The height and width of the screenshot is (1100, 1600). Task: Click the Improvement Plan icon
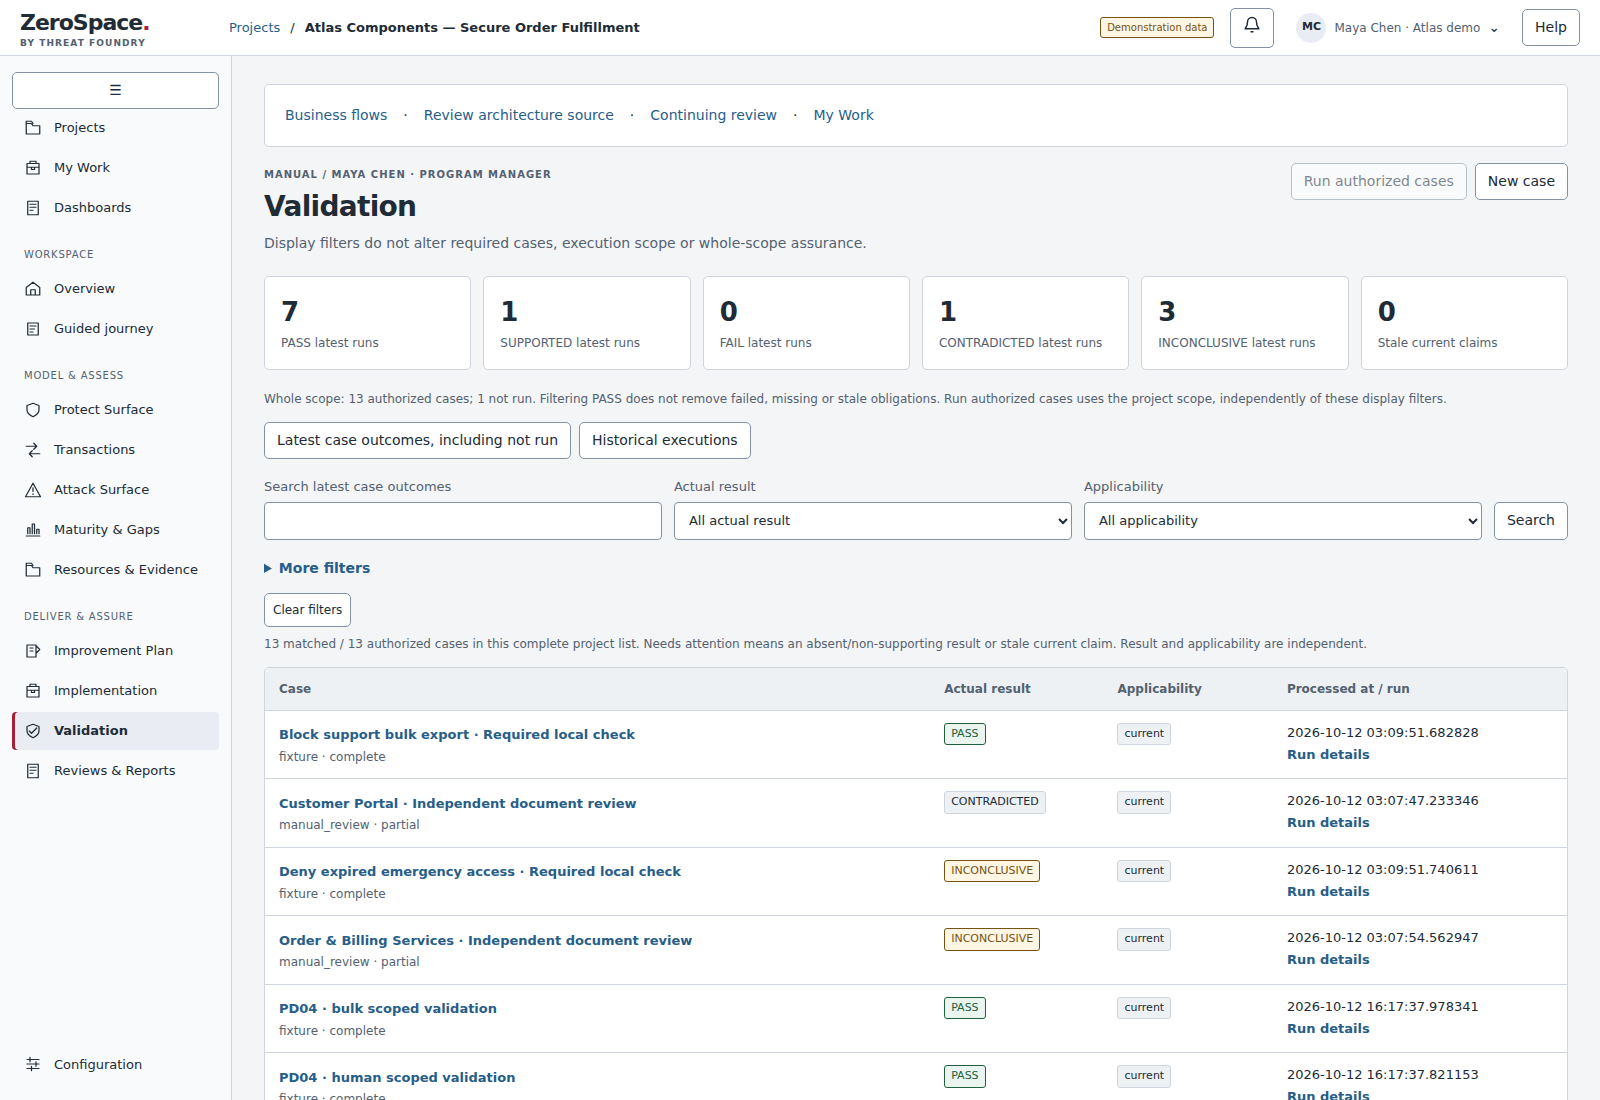click(33, 651)
